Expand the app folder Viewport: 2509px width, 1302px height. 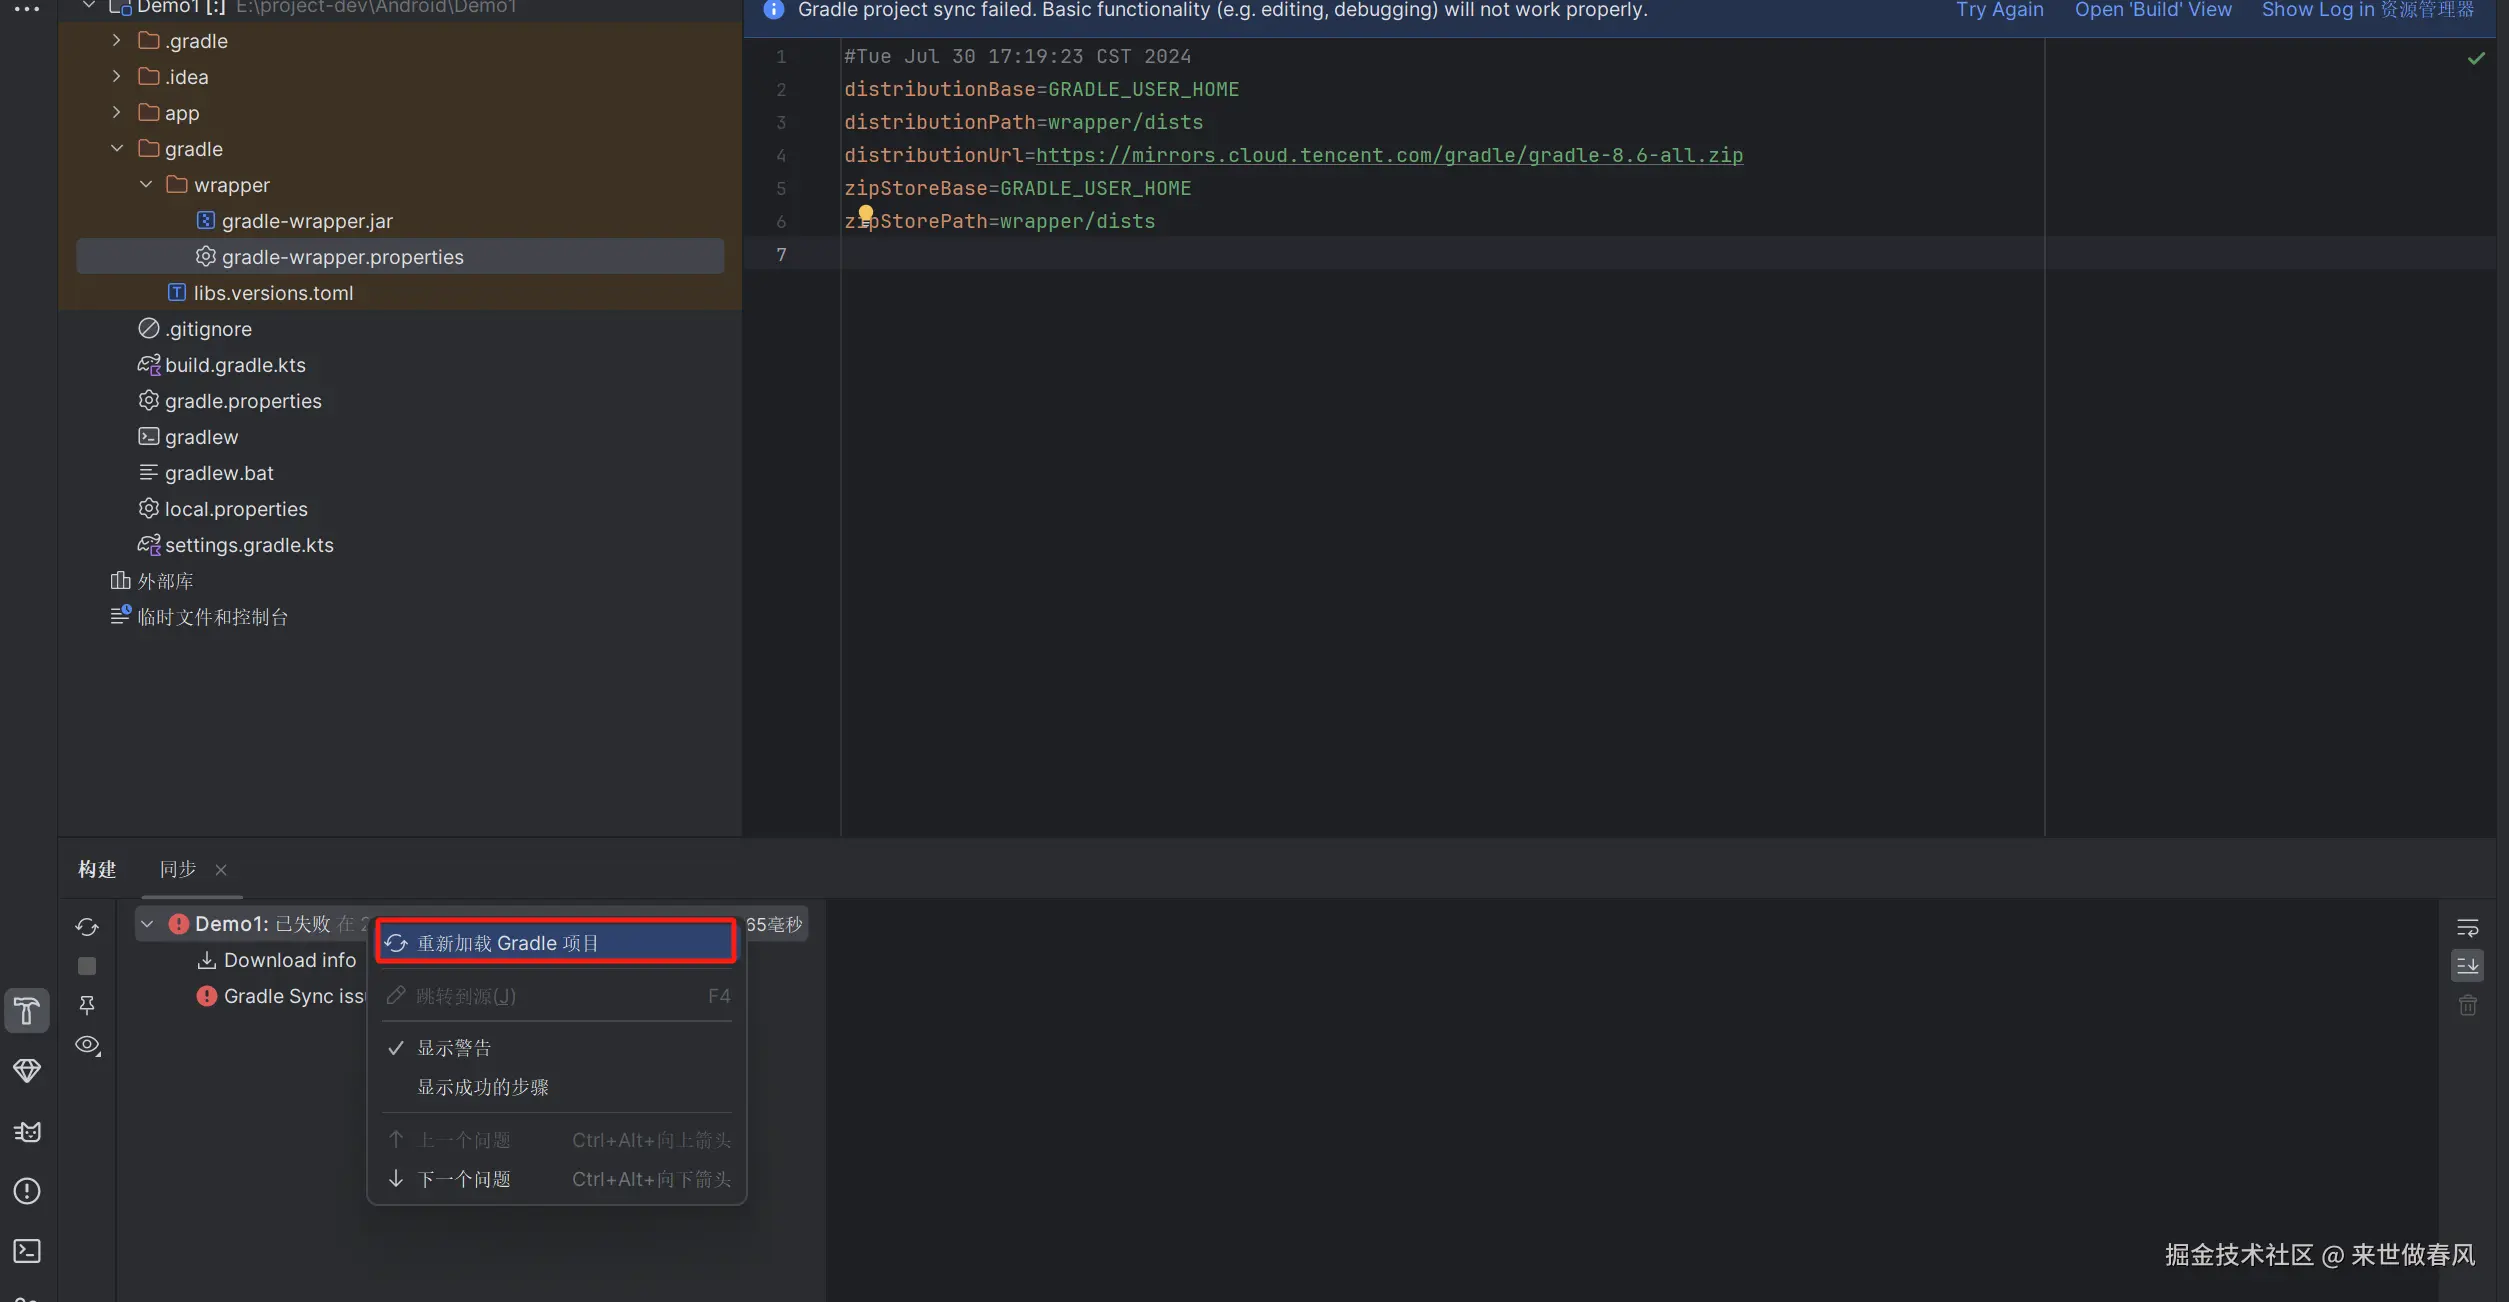[x=116, y=113]
